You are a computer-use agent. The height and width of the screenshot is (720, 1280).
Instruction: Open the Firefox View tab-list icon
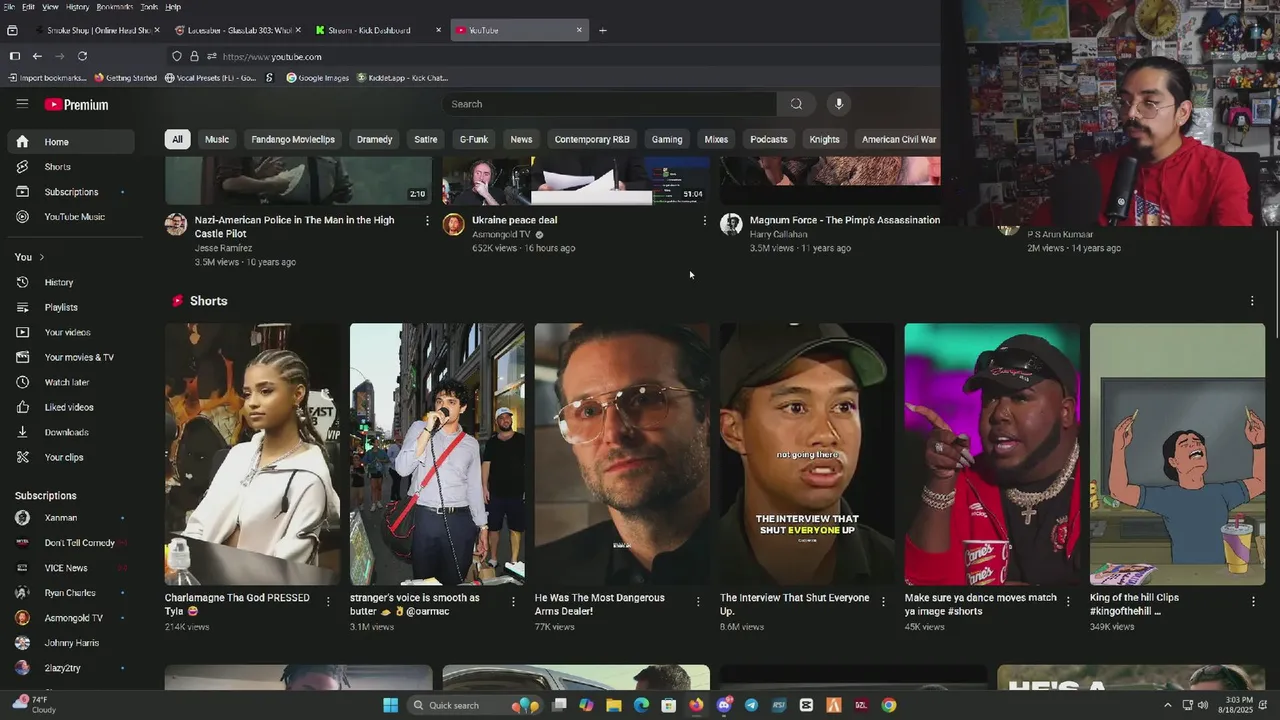tap(12, 30)
